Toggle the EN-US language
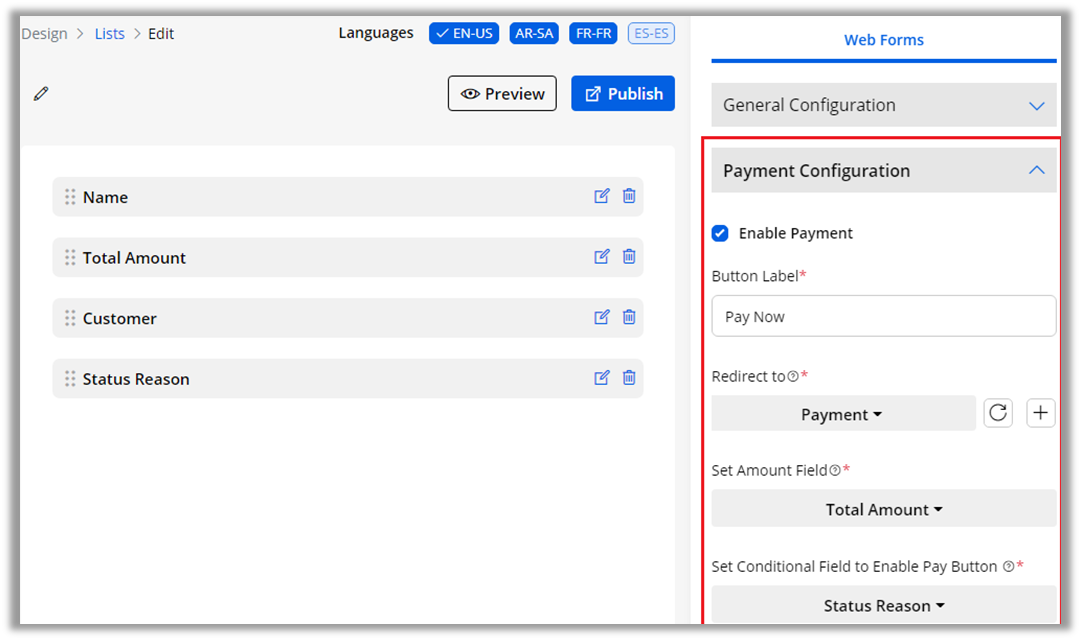Screen dimensions: 1081x640 pos(464,33)
